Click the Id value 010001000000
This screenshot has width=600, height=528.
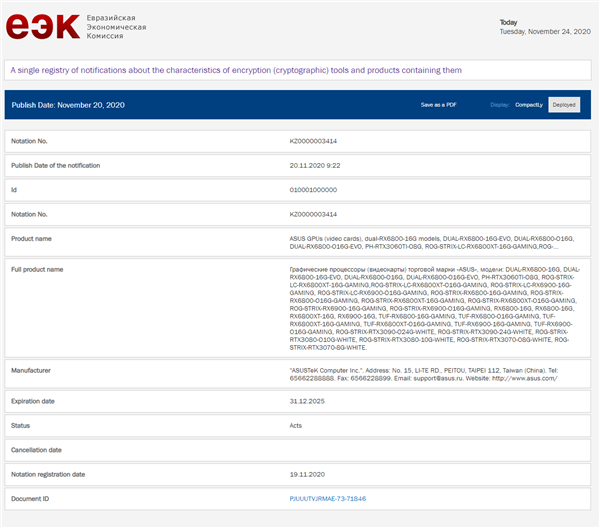[x=313, y=190]
